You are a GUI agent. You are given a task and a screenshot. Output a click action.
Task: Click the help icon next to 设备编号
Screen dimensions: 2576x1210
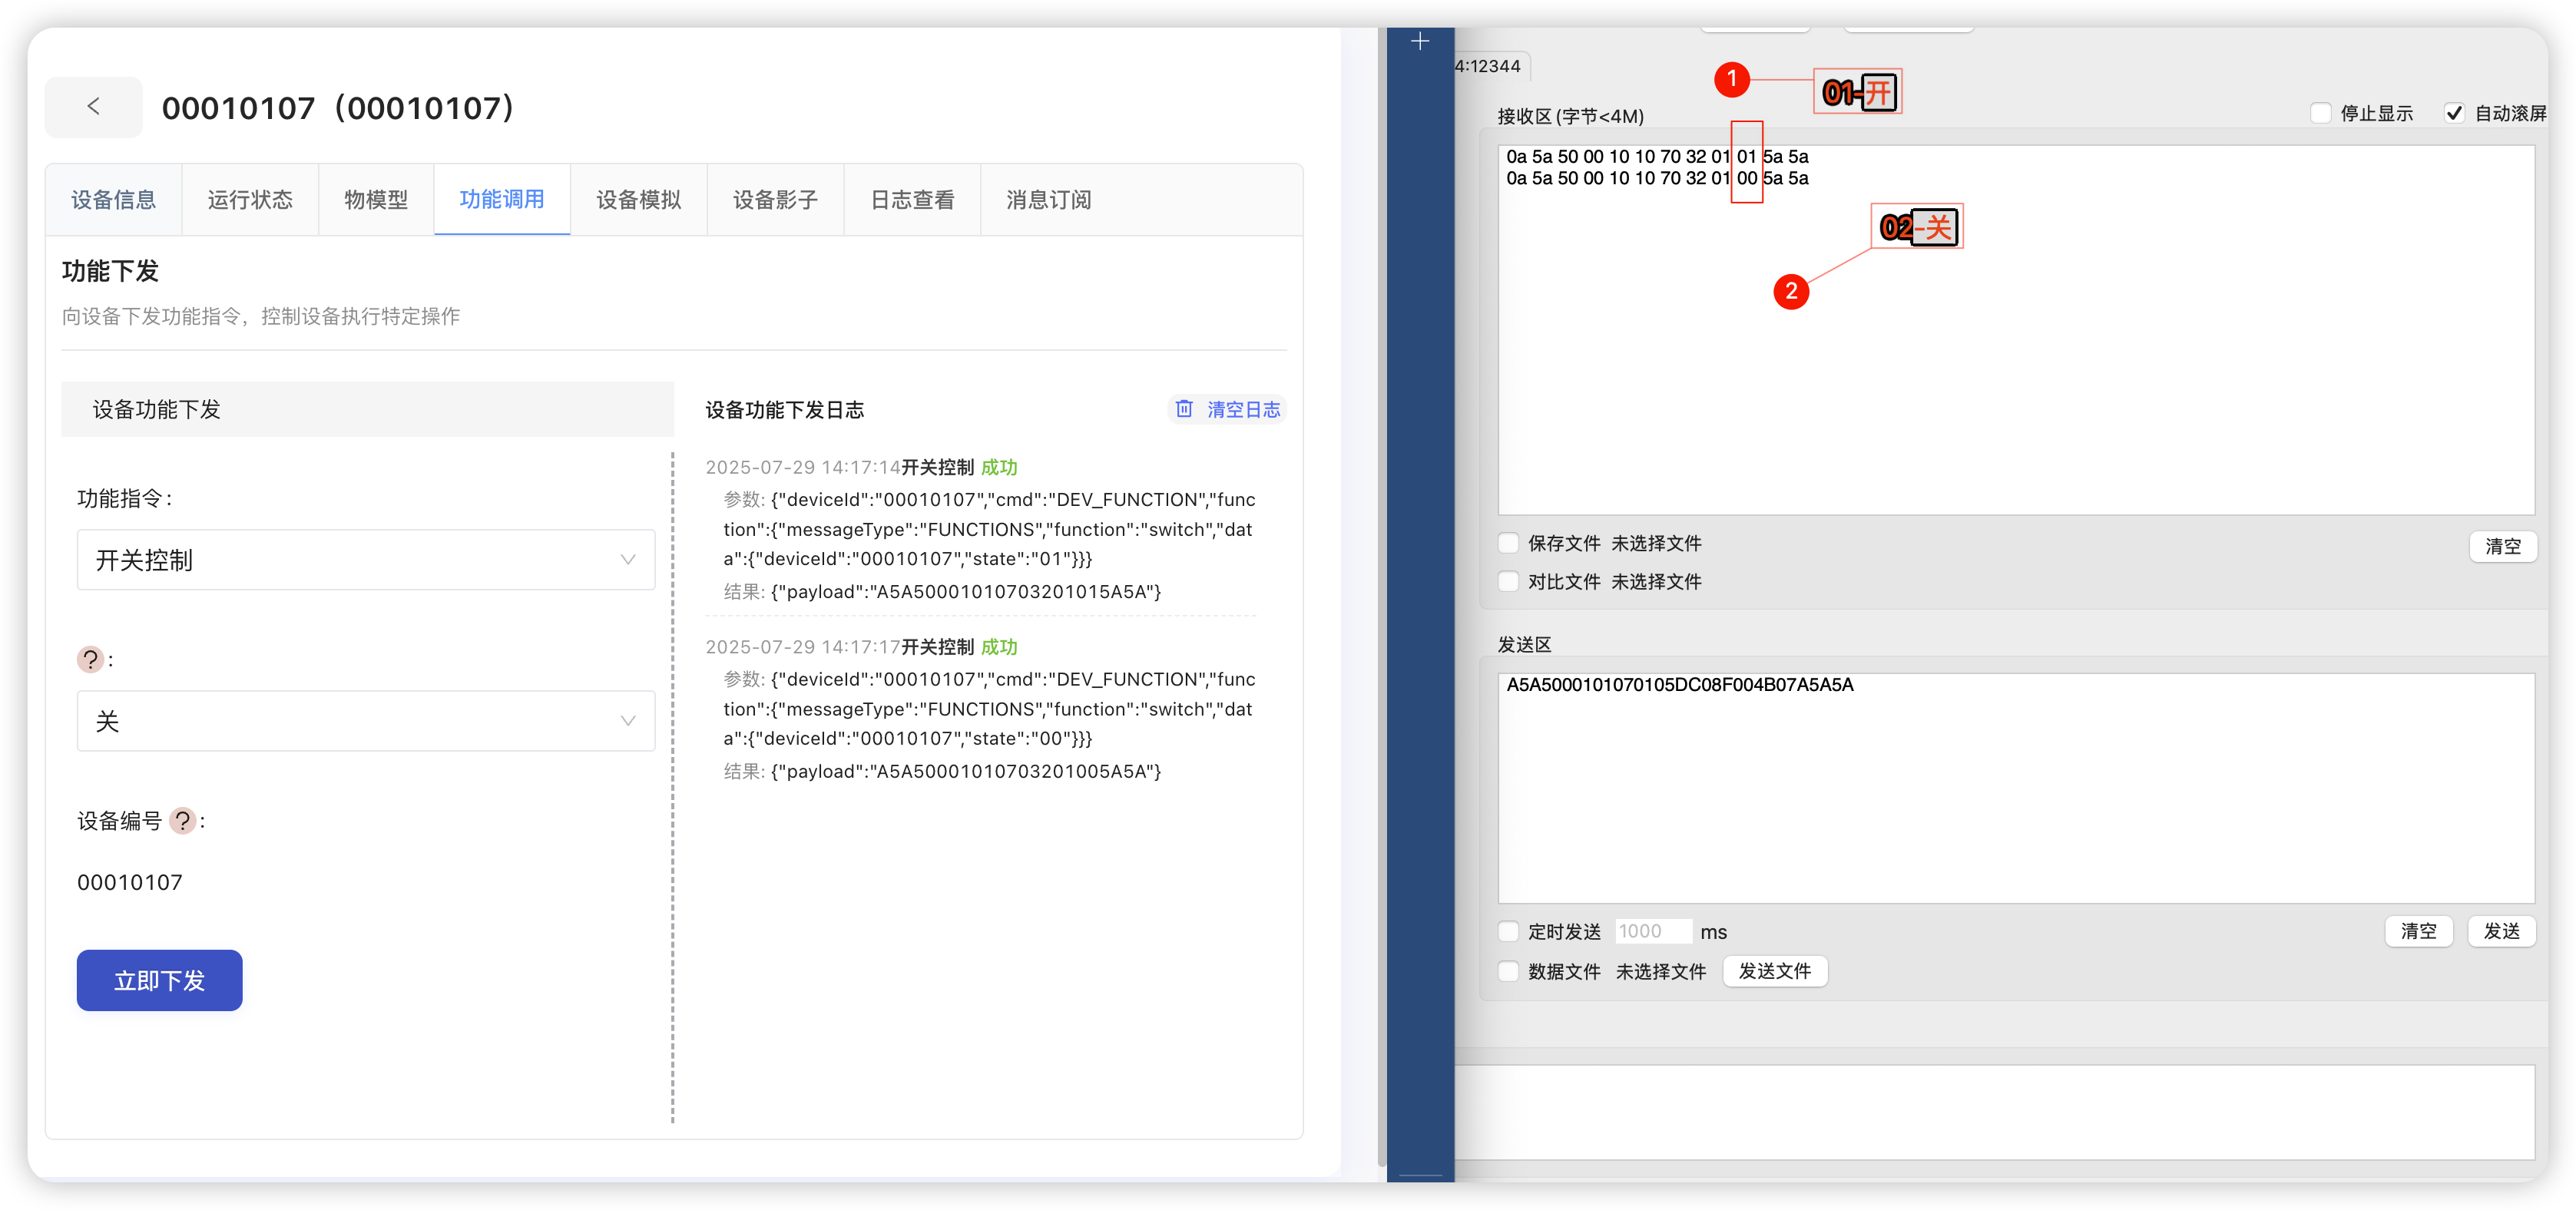click(x=182, y=821)
